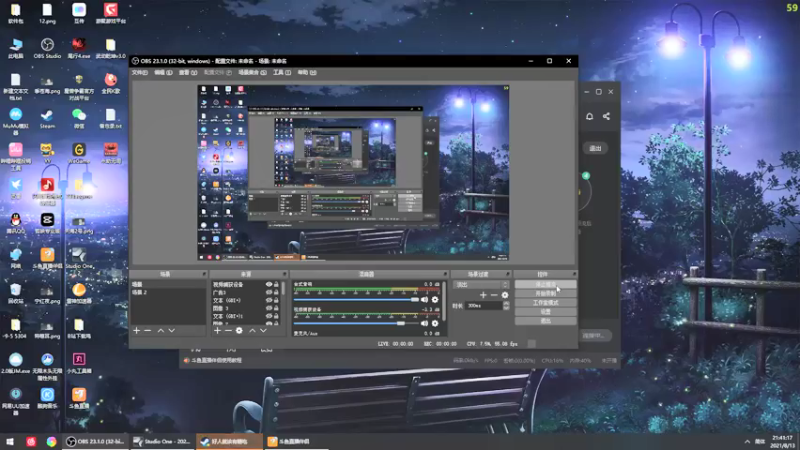
Task: Move source down with arrow in Sources panel
Action: 264,331
